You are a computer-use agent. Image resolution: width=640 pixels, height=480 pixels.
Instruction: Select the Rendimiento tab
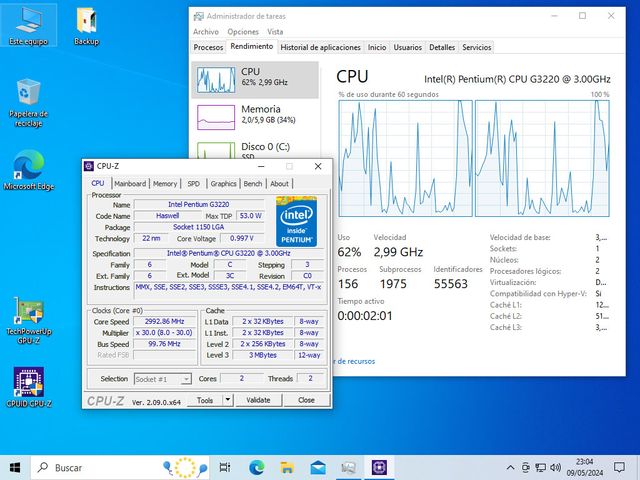[251, 47]
